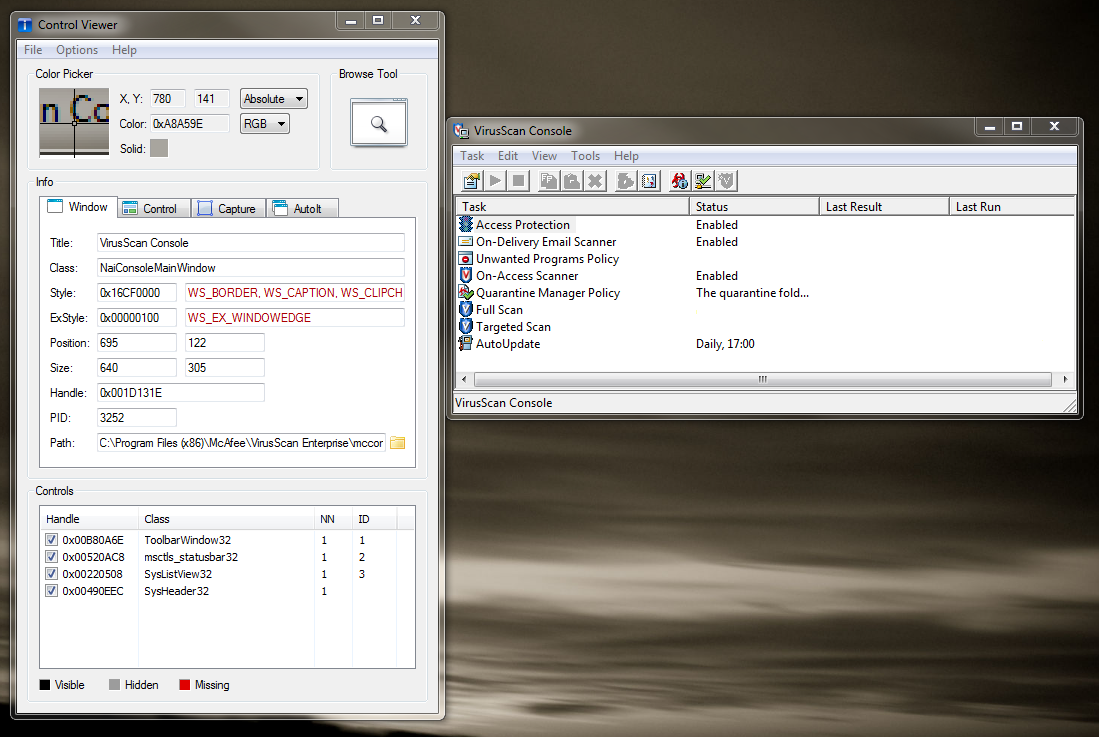The image size is (1099, 737).
Task: Uncheck the ToolbarWindow32 control checkbox
Action: point(52,540)
